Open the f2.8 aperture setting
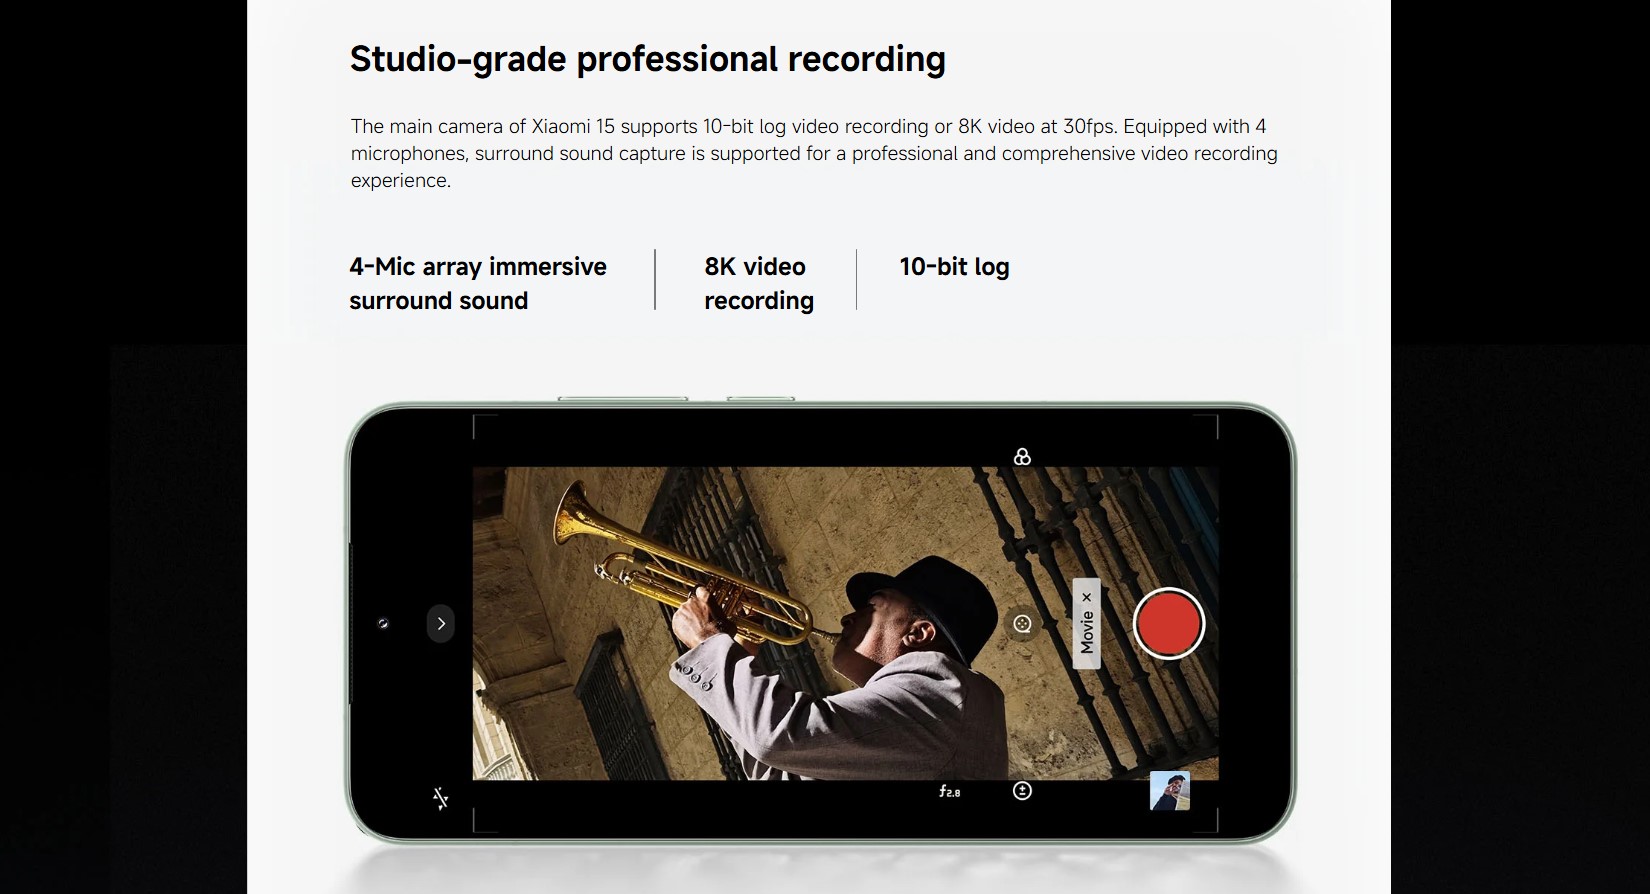 [949, 791]
